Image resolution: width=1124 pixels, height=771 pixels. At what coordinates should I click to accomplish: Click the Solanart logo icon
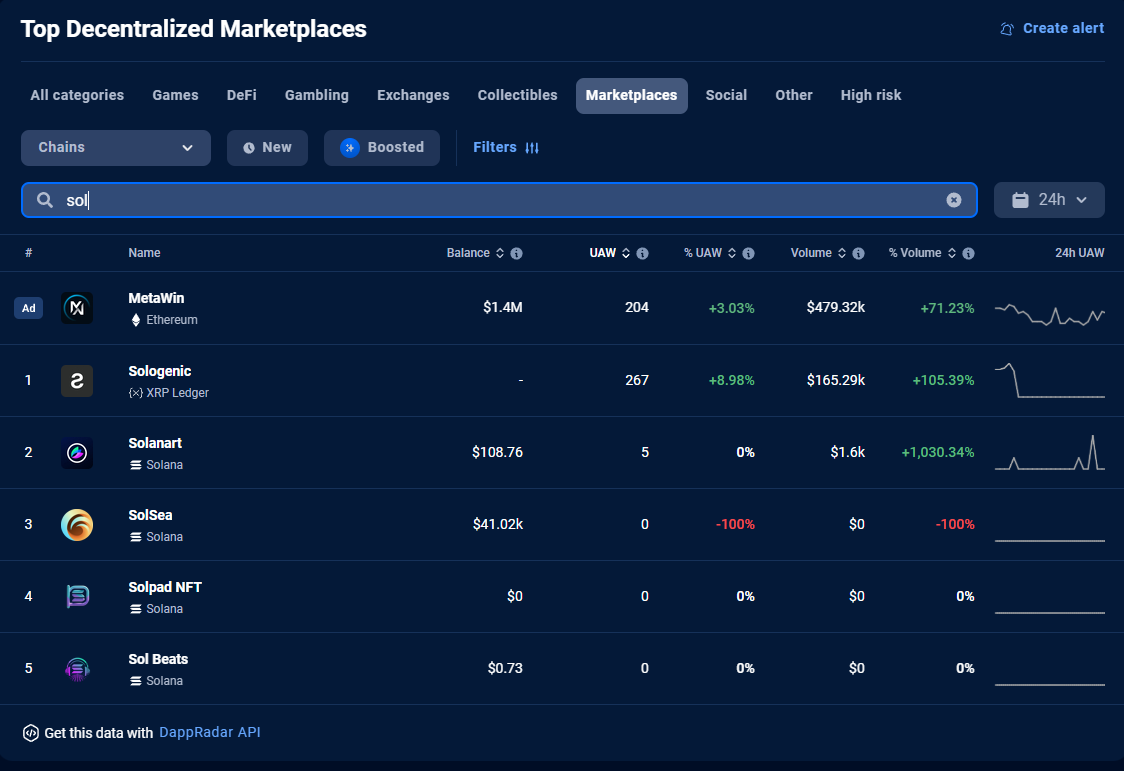[x=77, y=452]
